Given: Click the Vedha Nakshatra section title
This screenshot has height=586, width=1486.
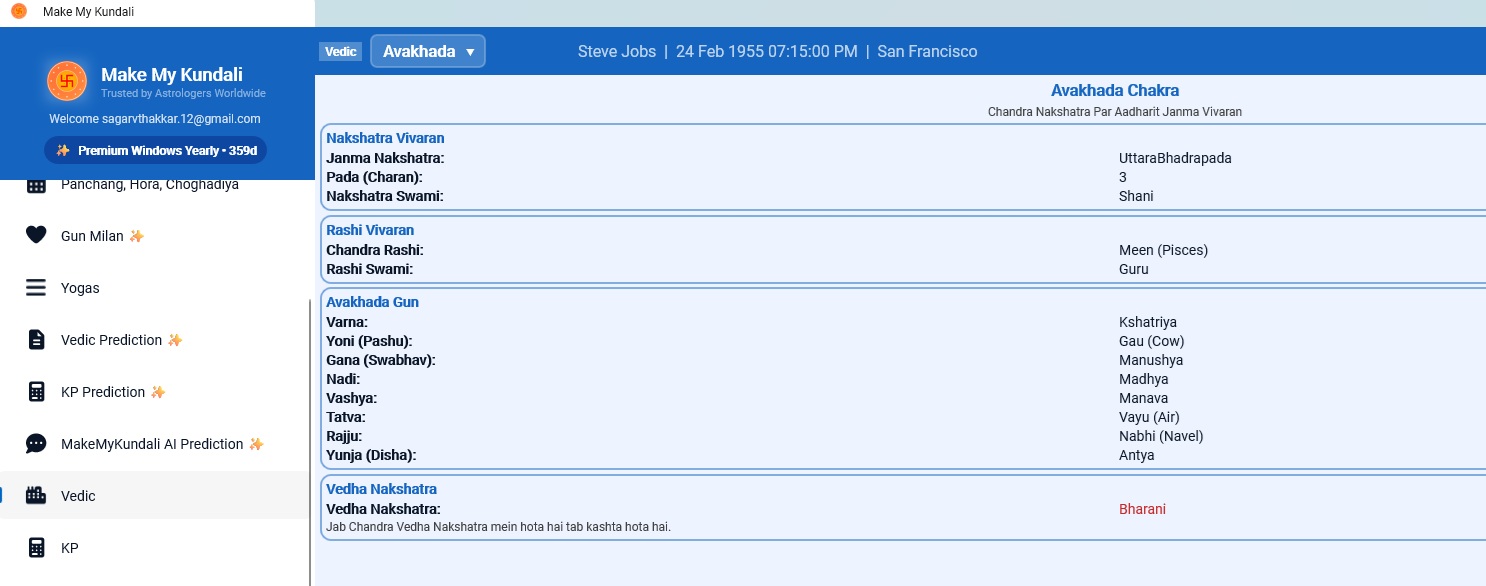Looking at the screenshot, I should pyautogui.click(x=381, y=489).
